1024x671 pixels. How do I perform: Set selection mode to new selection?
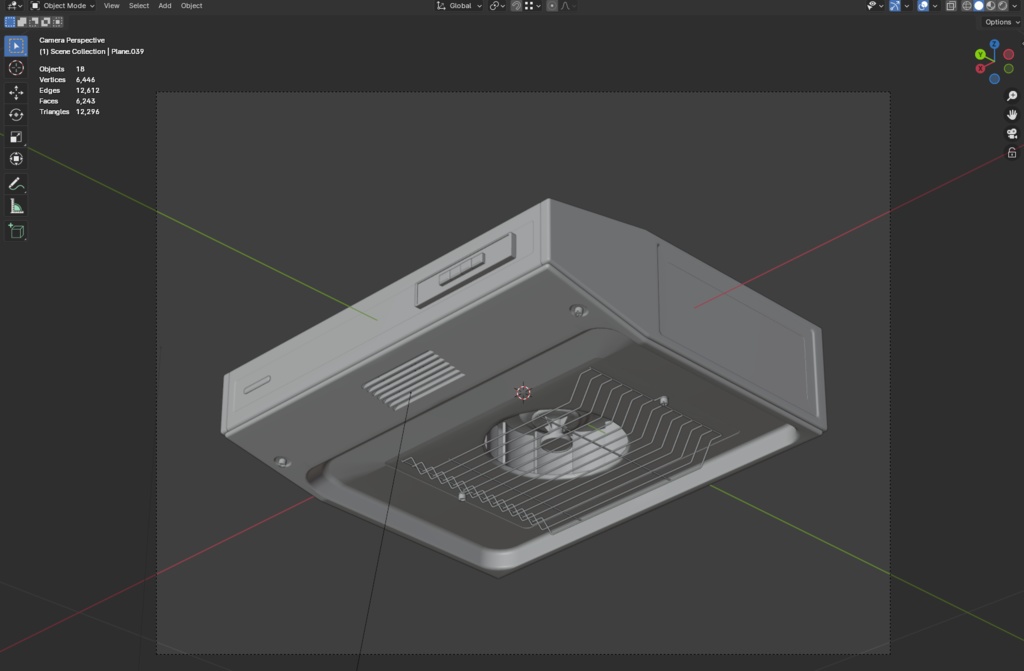tap(10, 22)
